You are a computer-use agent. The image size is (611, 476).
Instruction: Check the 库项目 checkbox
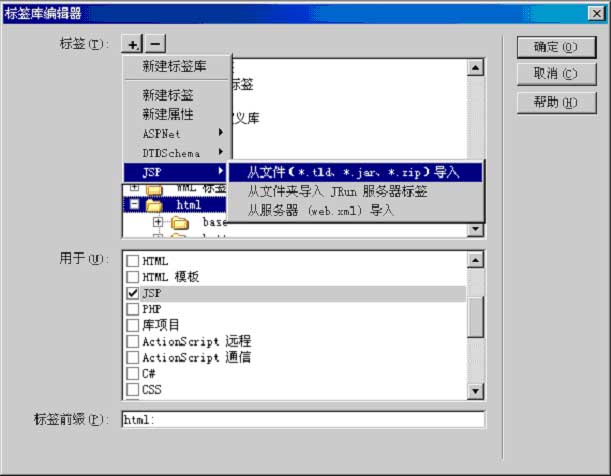click(x=133, y=325)
